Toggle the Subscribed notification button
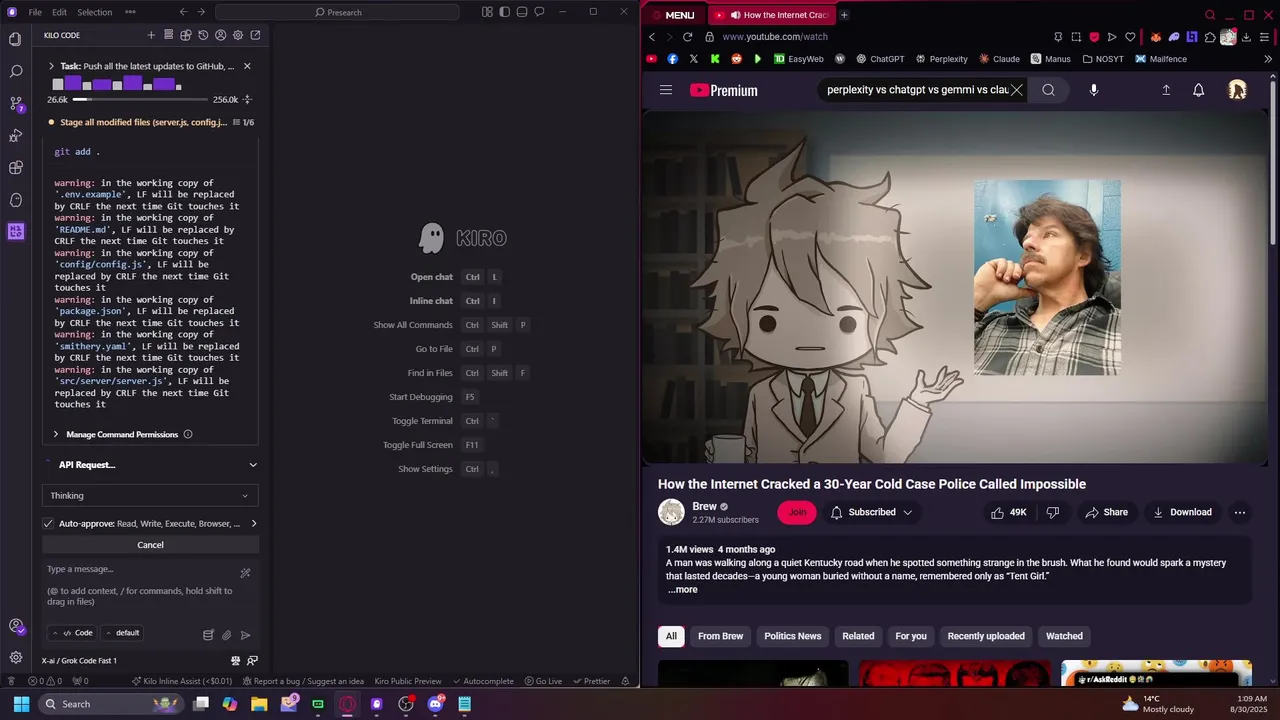Viewport: 1280px width, 720px height. point(871,512)
